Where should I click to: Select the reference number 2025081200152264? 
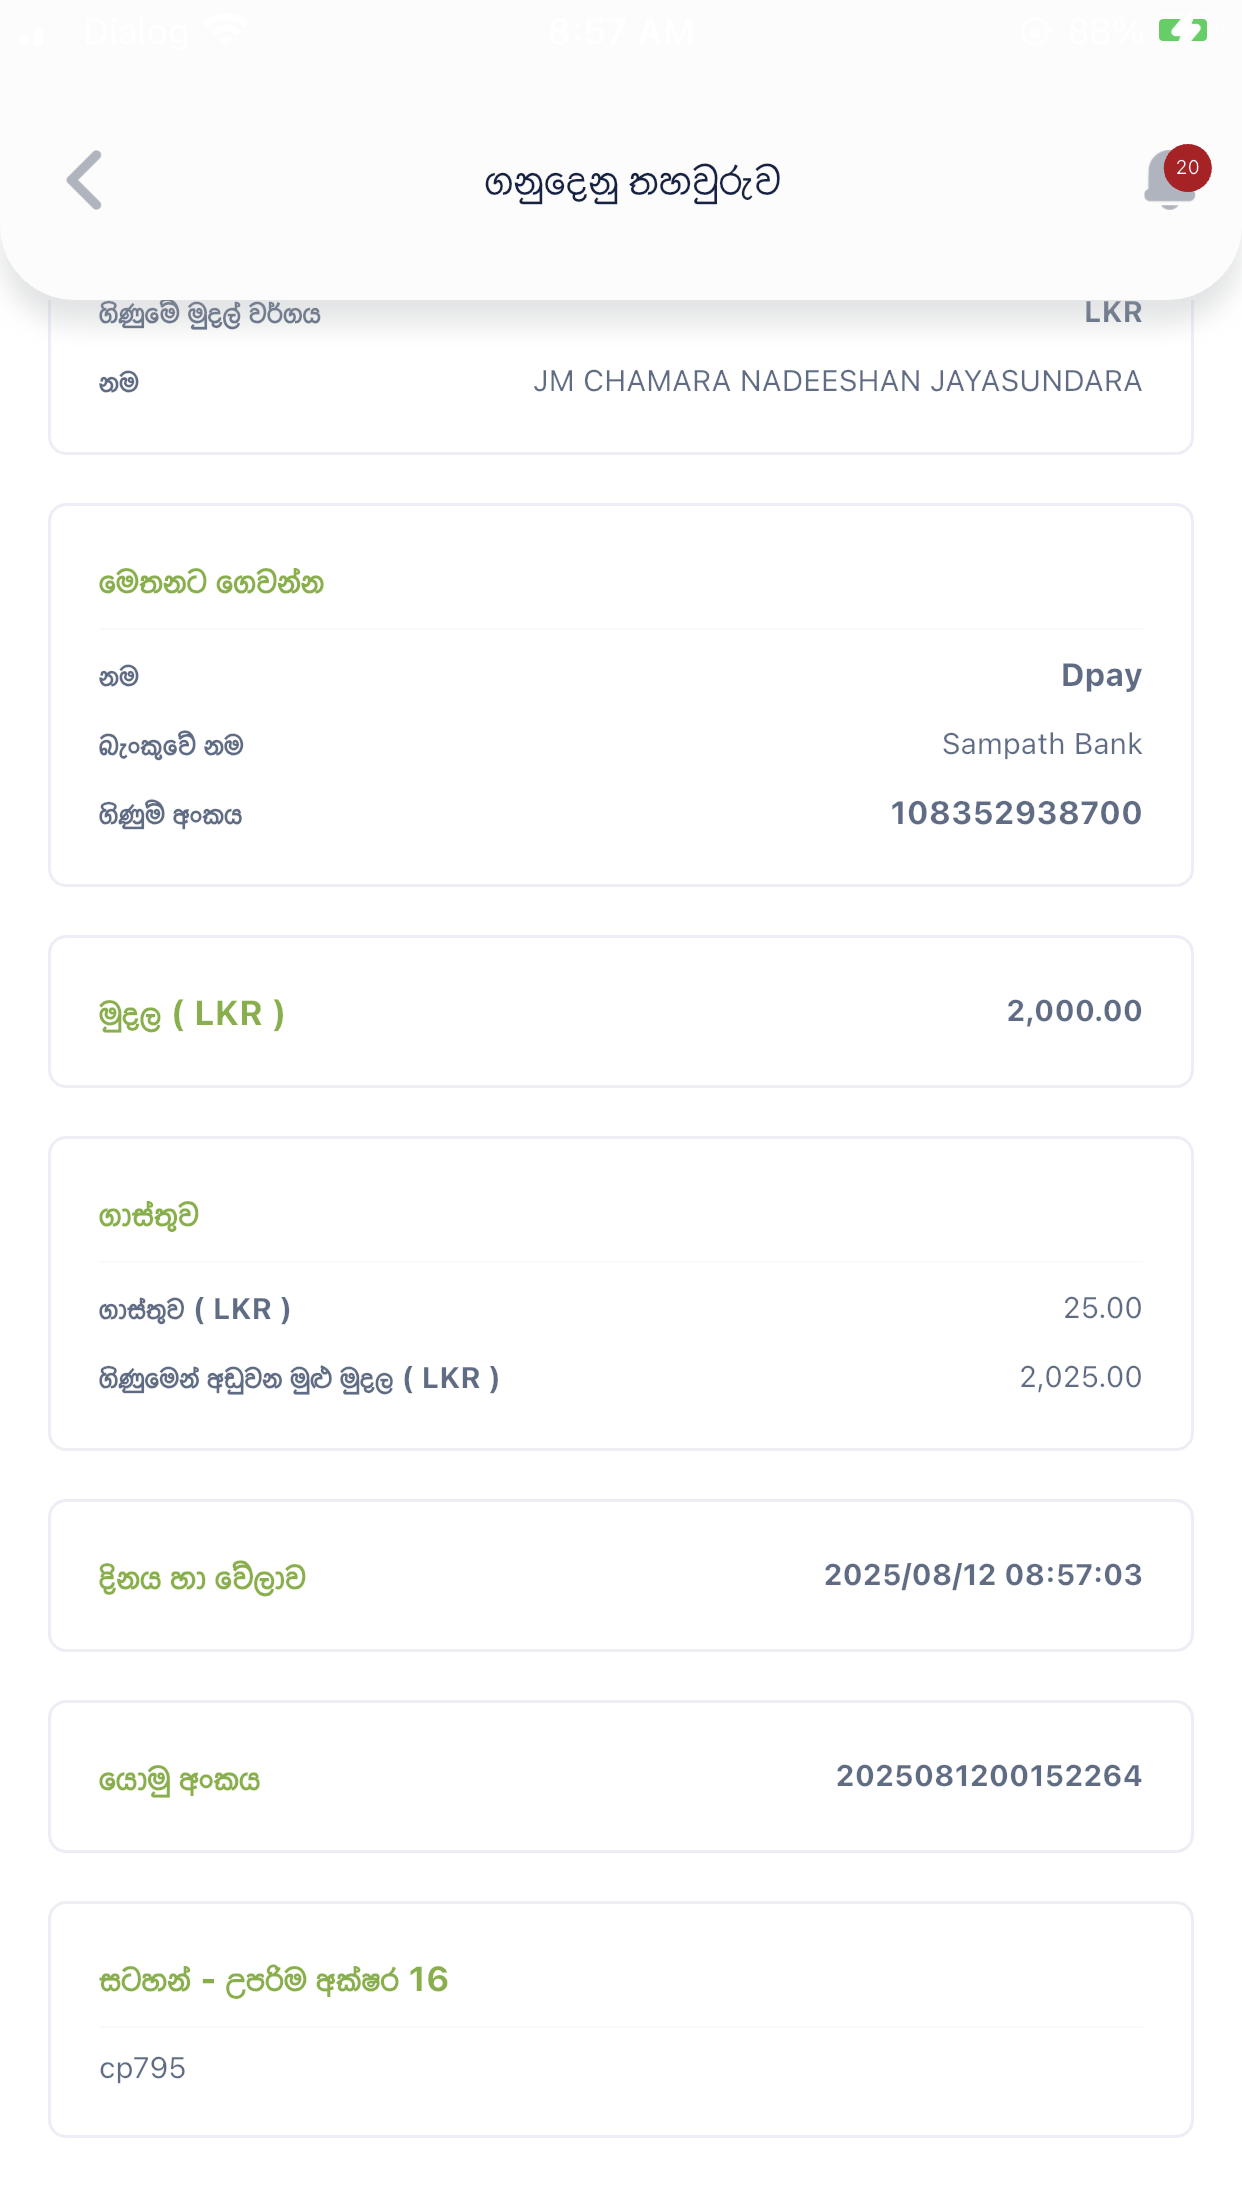coord(988,1776)
